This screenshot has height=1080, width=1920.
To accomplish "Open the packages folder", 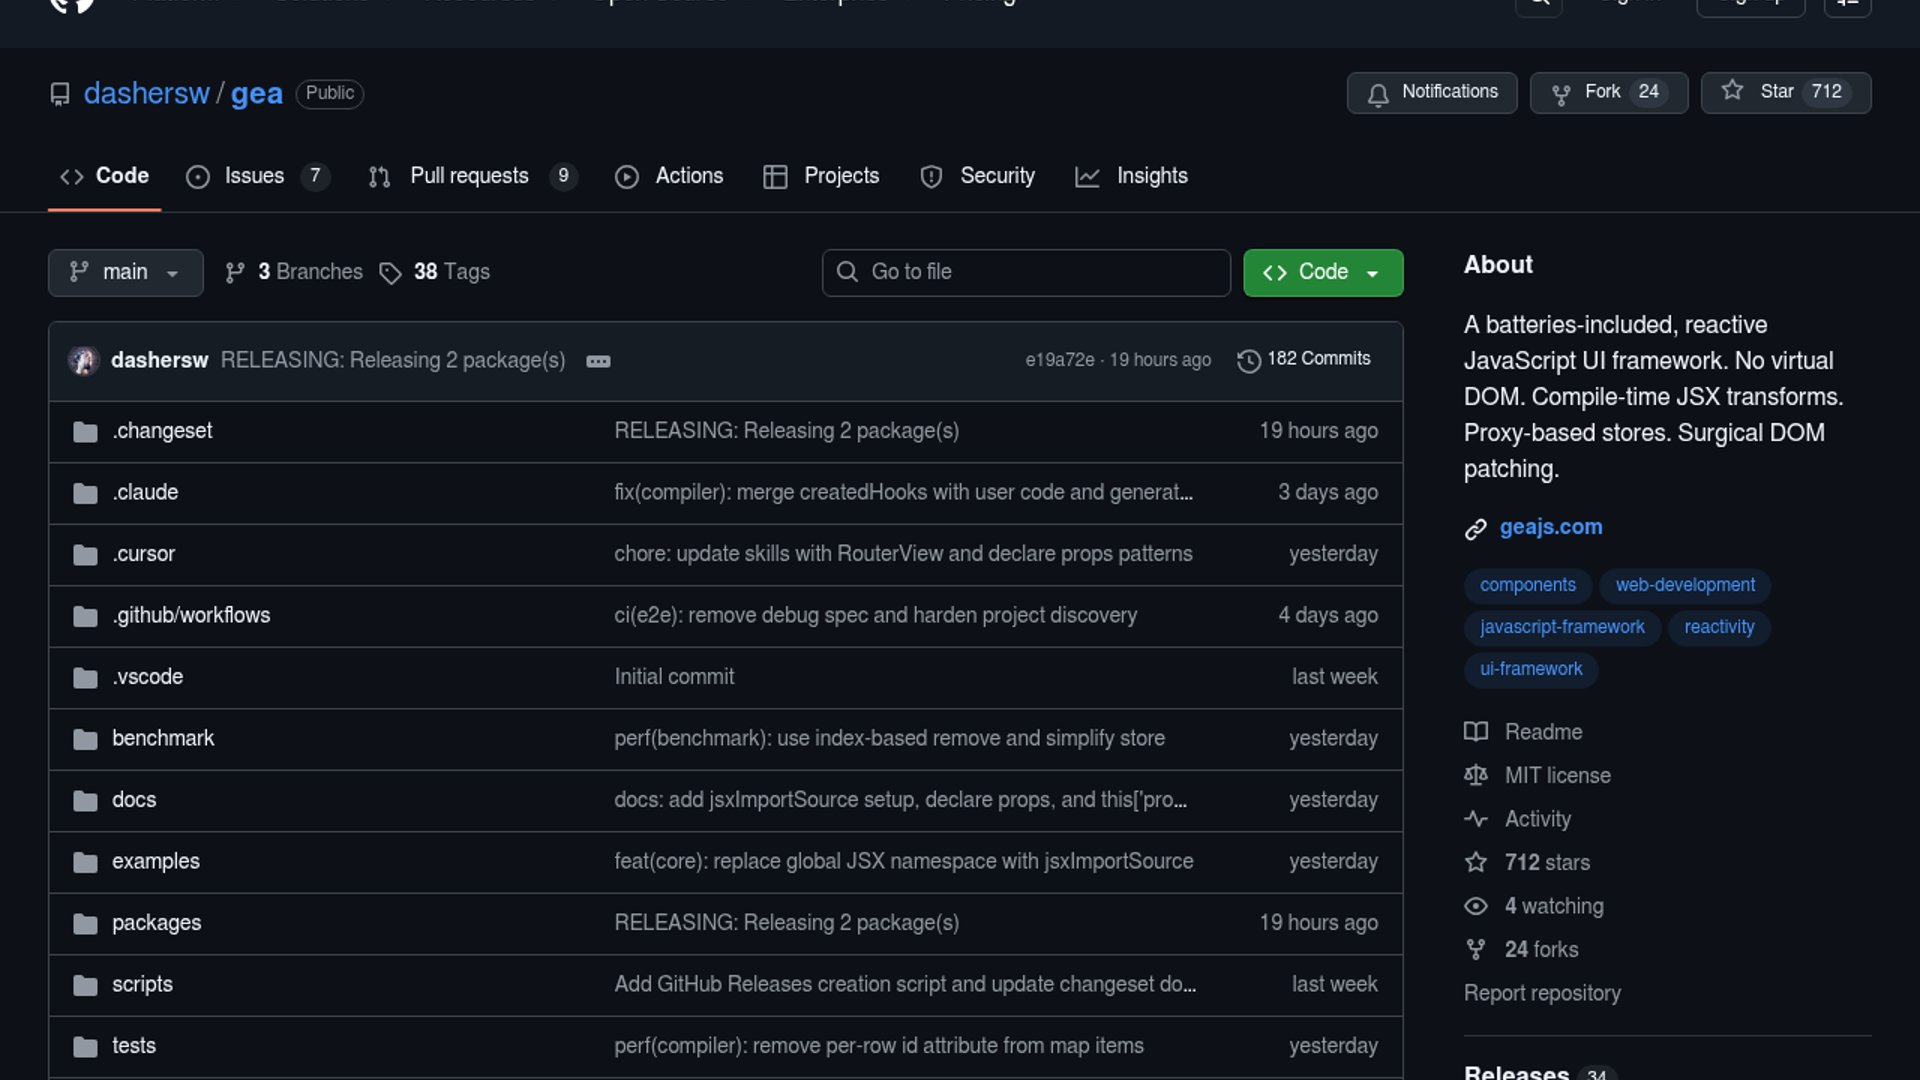I will click(x=156, y=923).
